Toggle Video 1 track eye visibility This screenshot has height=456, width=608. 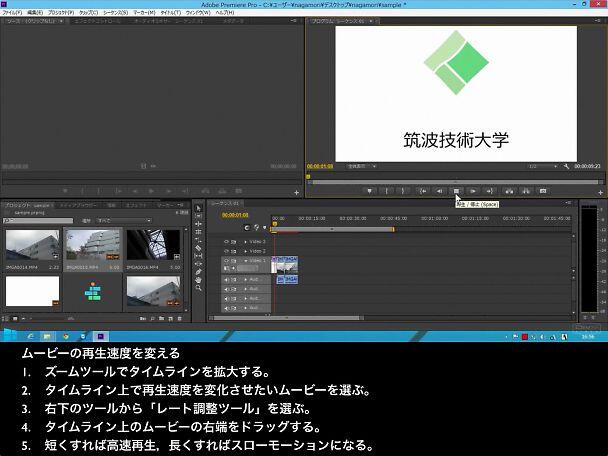point(226,261)
